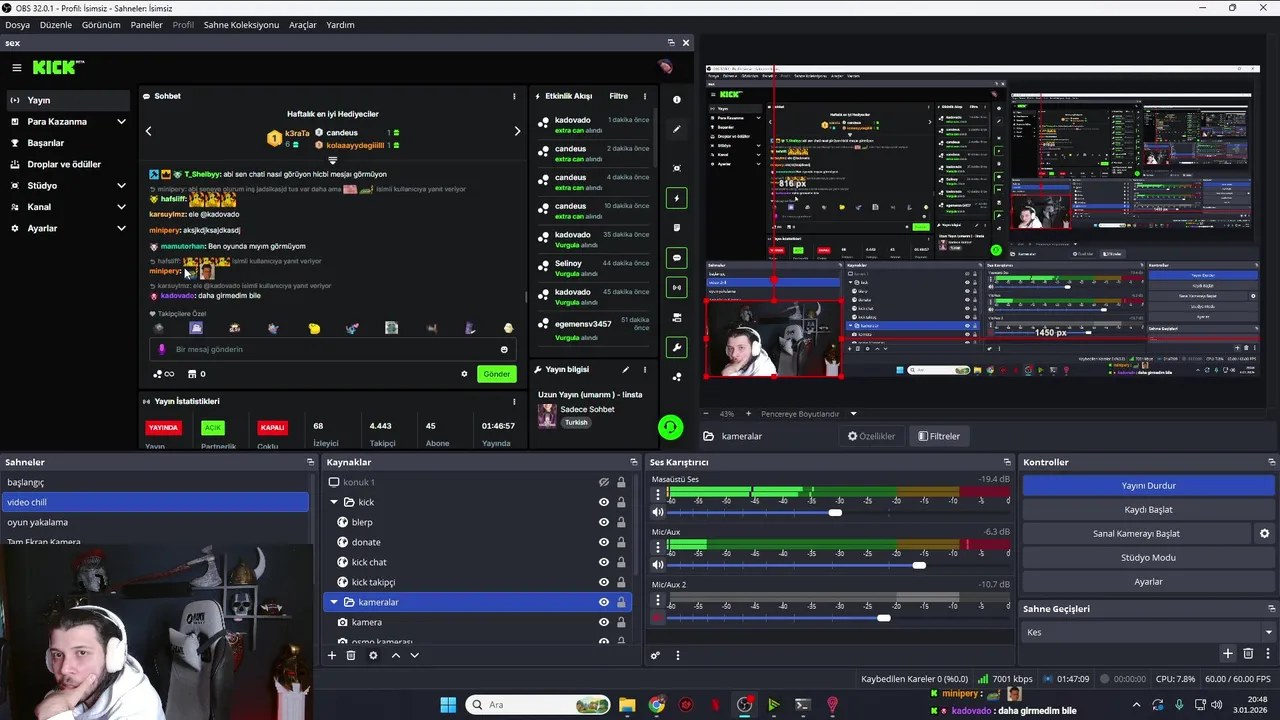Hide the donate source
This screenshot has width=1280, height=720.
(x=604, y=542)
